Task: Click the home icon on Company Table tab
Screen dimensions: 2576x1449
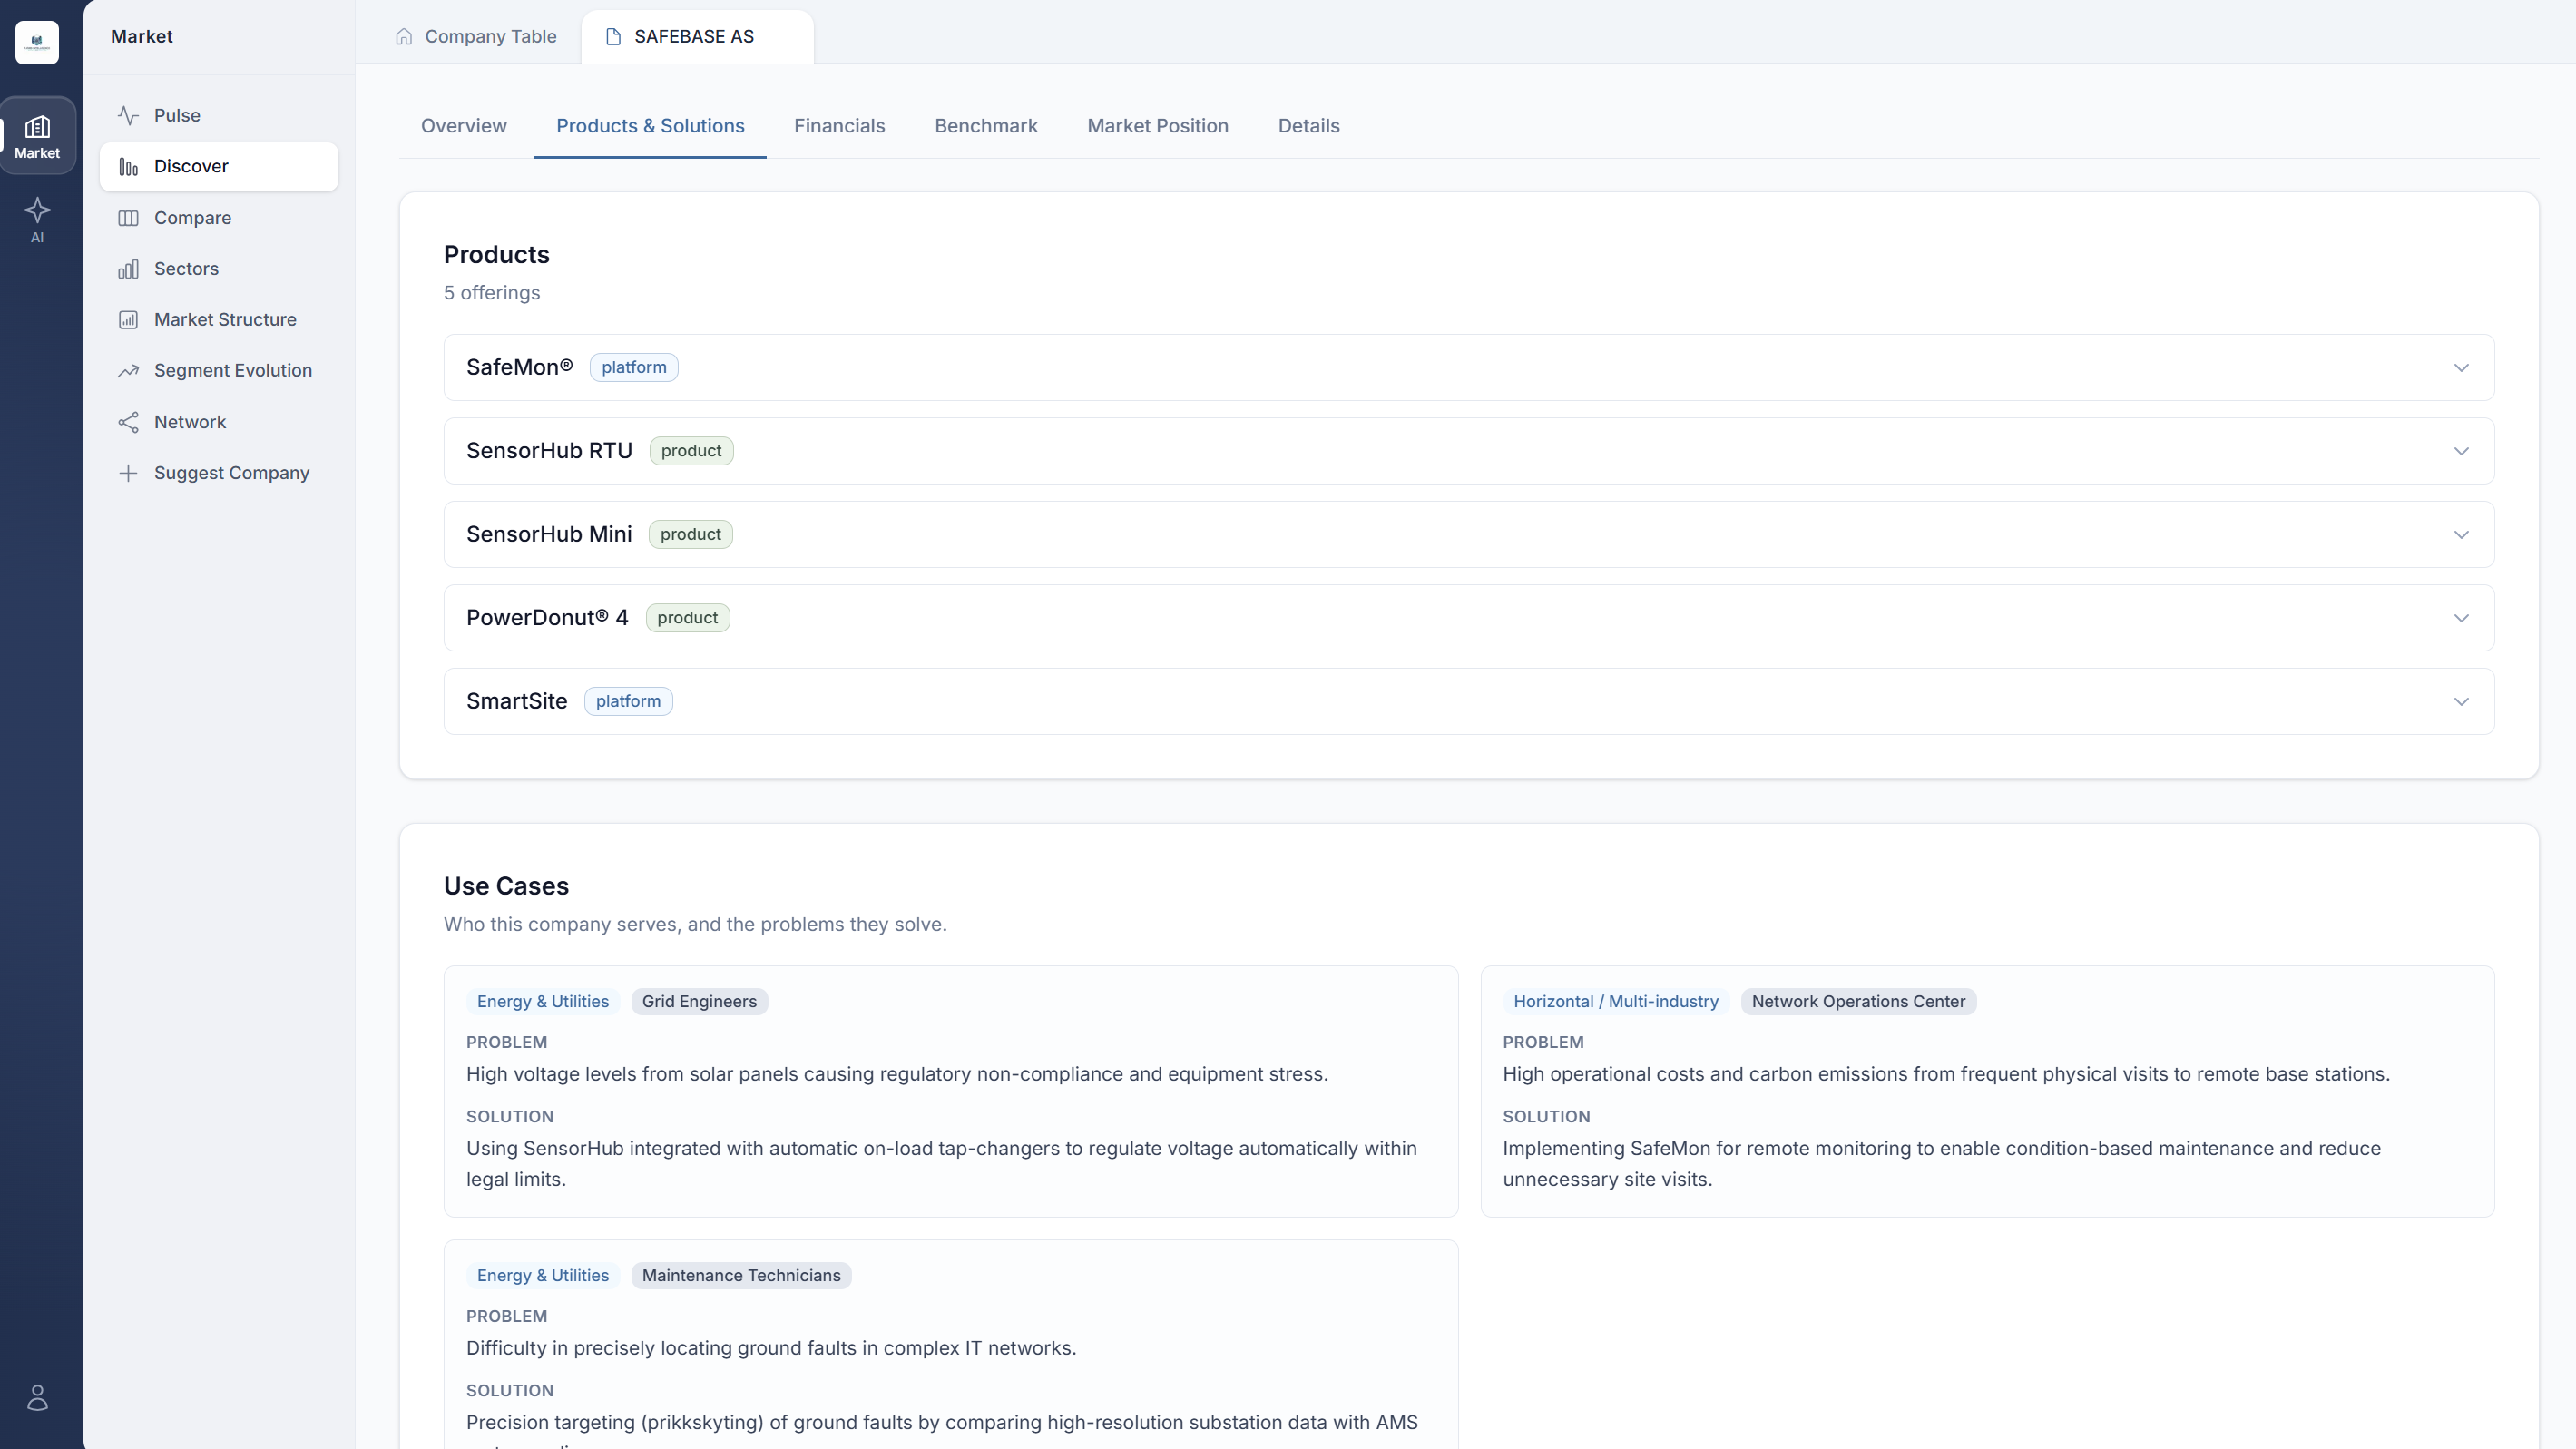Action: point(404,37)
